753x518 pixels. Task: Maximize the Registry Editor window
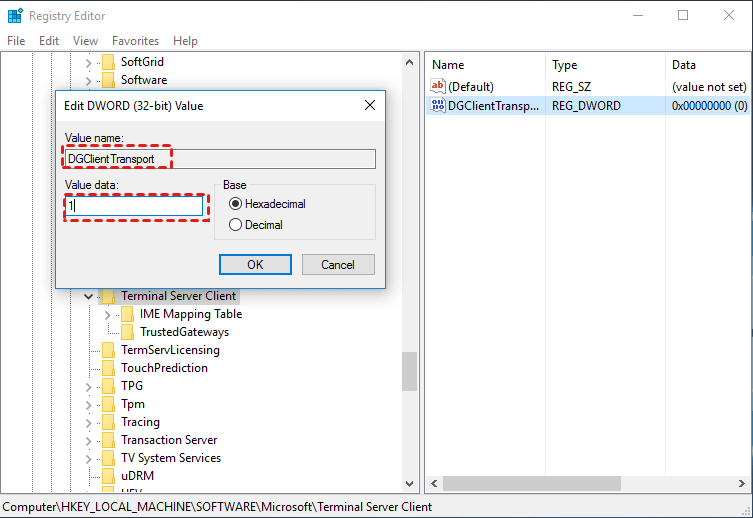click(683, 15)
